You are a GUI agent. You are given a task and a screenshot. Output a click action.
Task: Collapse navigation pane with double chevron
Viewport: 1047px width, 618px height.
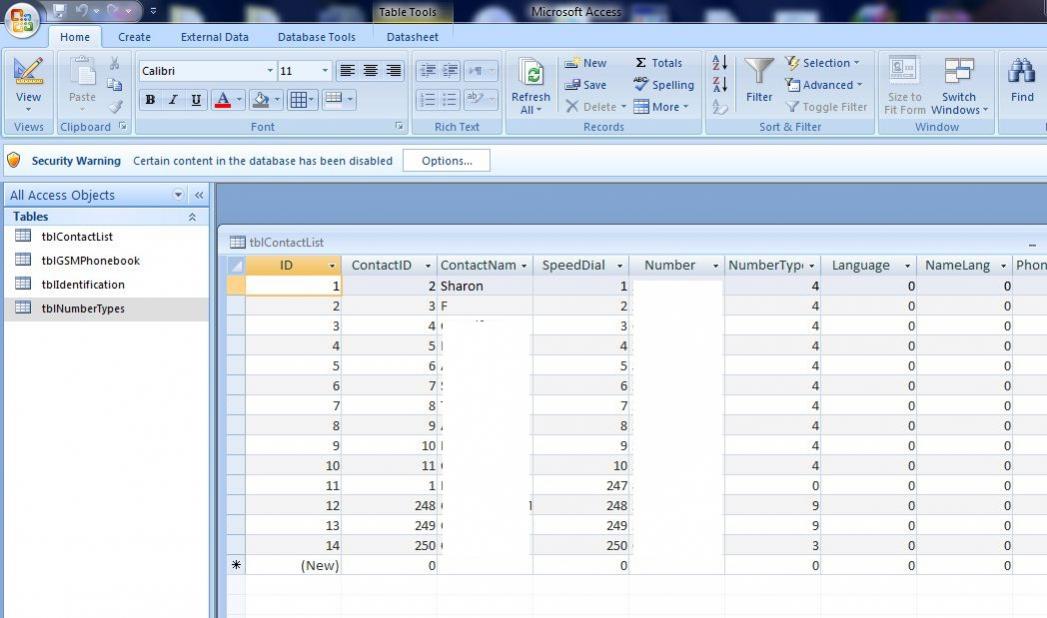click(199, 195)
